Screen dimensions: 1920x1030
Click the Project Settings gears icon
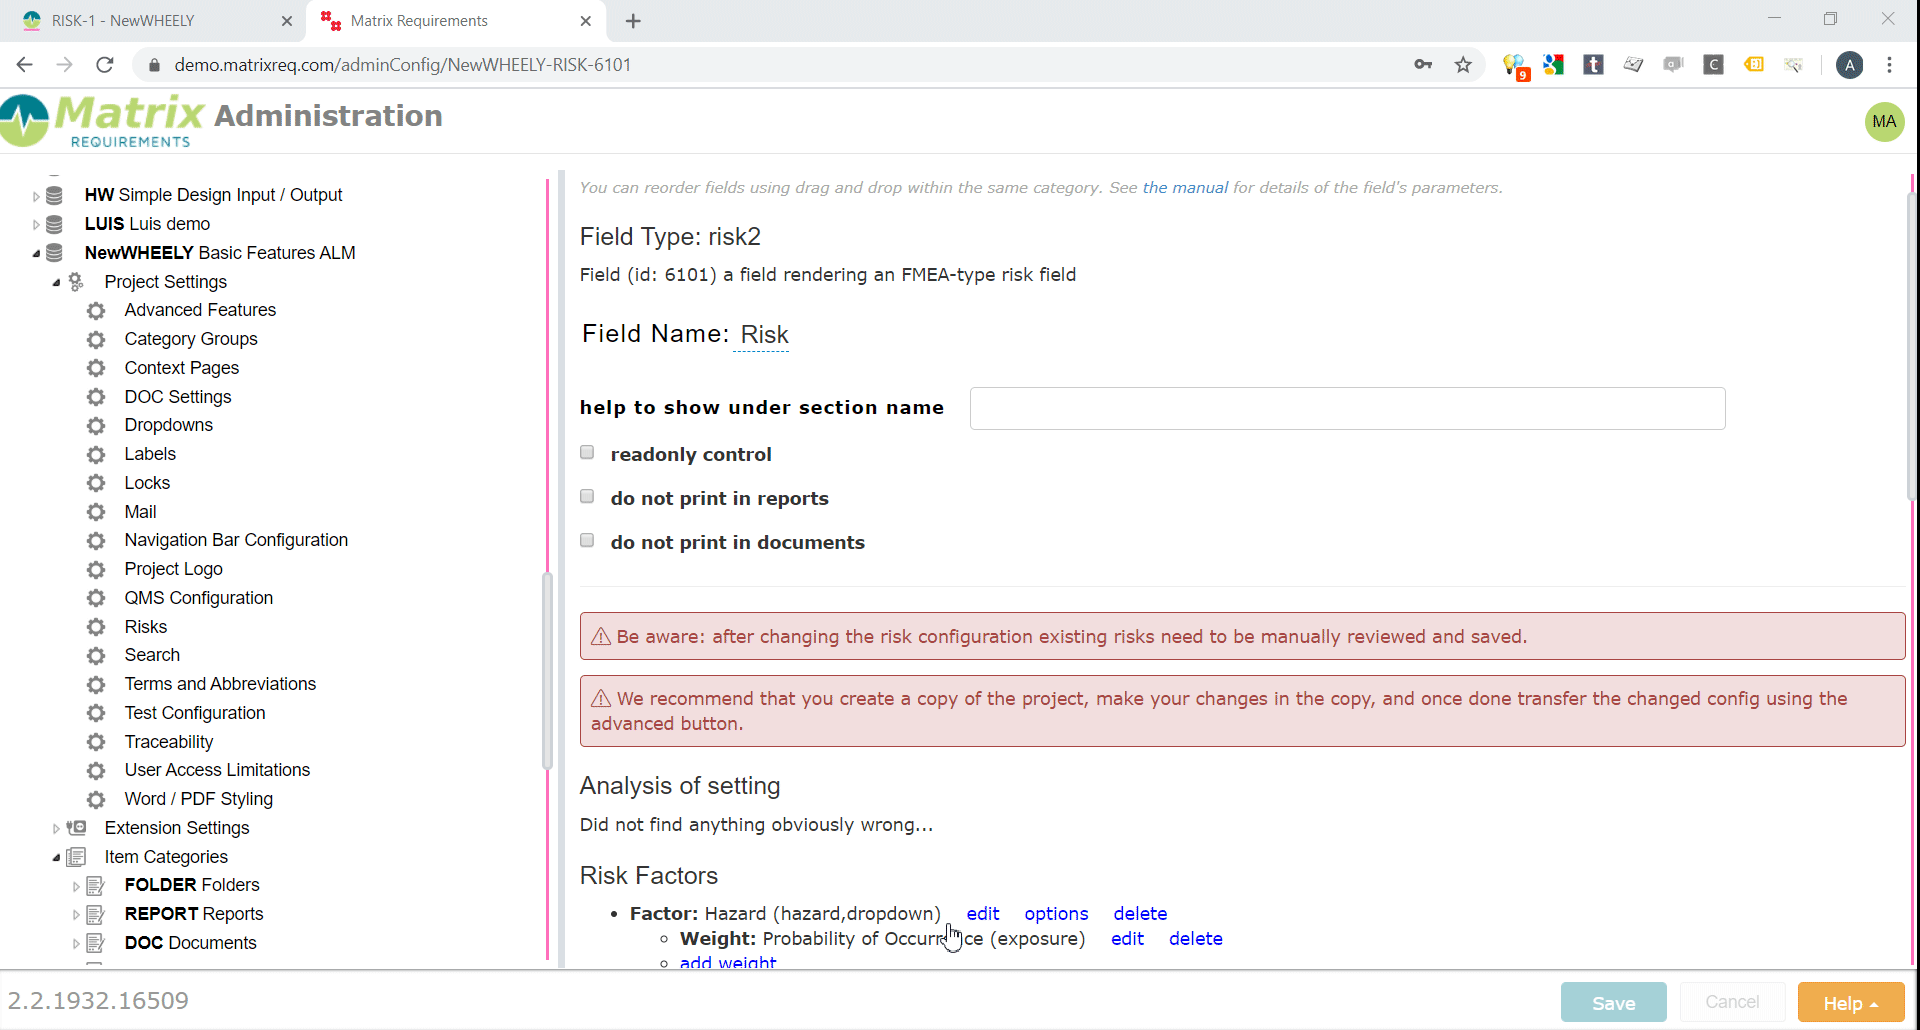click(76, 282)
